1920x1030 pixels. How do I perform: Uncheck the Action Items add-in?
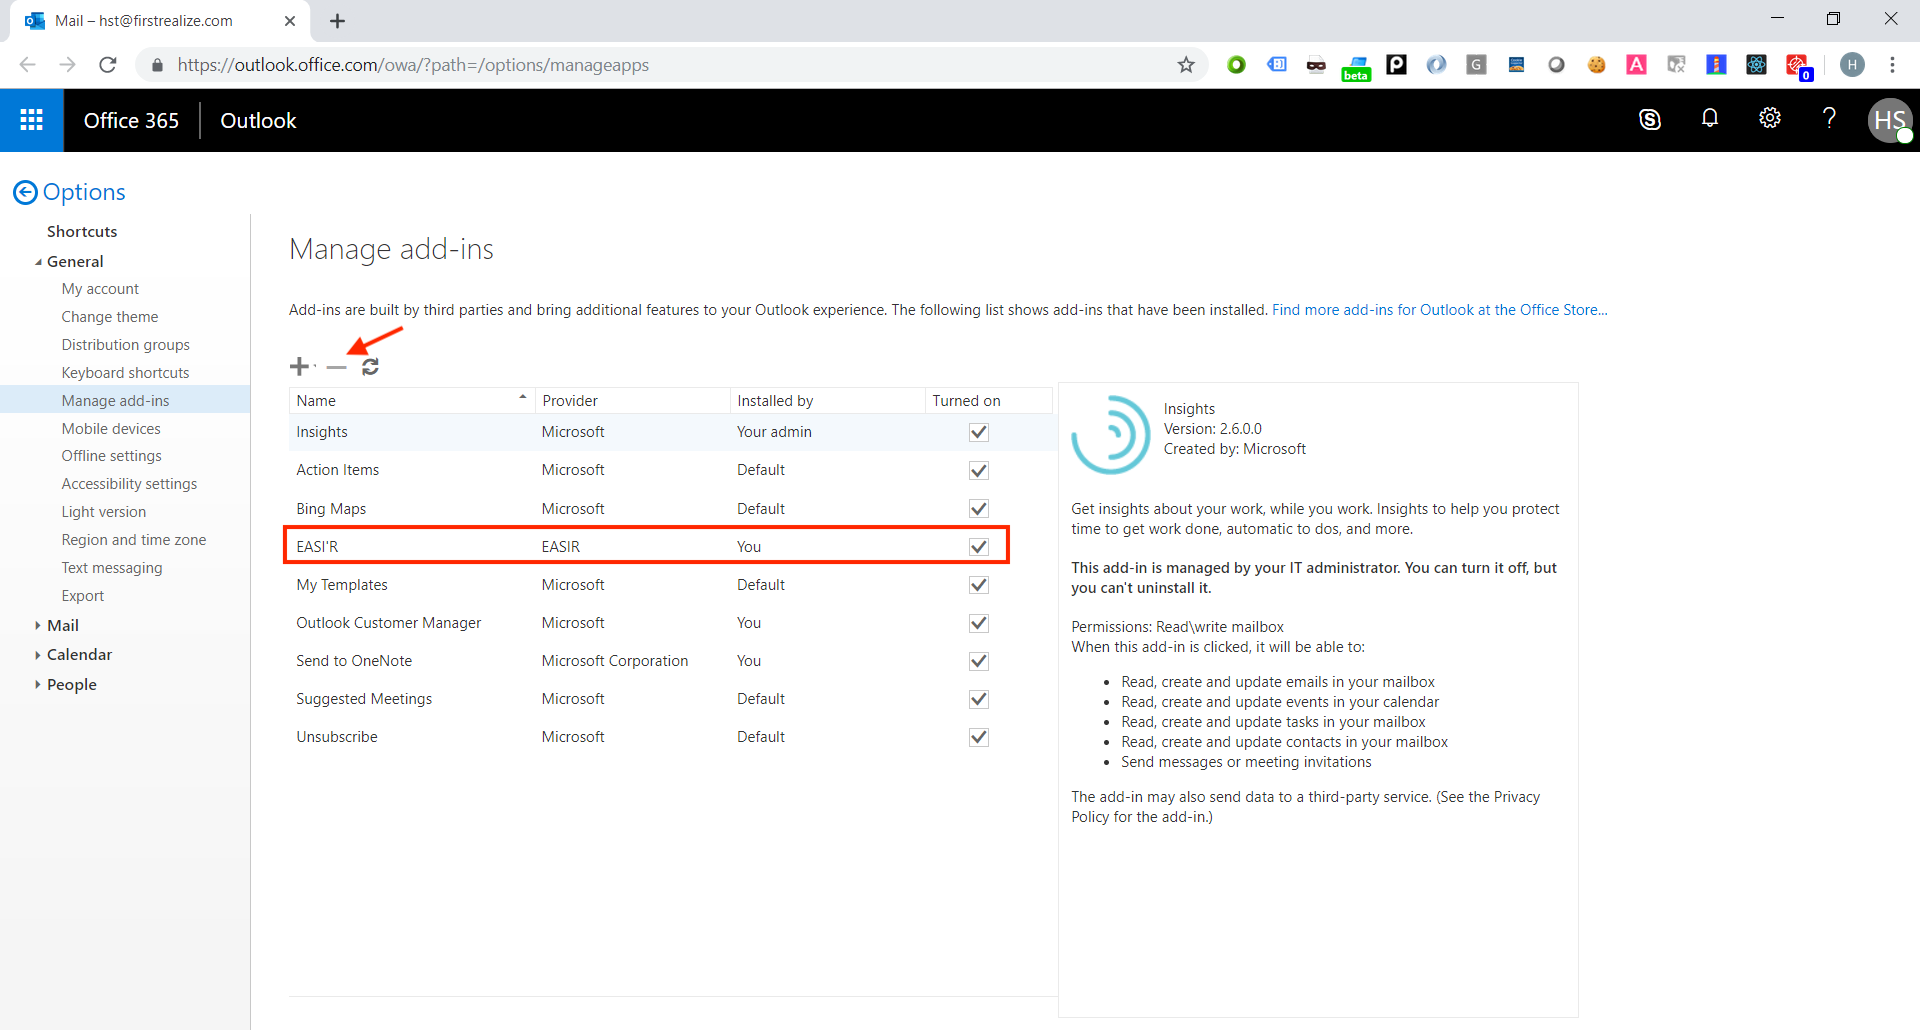point(979,470)
